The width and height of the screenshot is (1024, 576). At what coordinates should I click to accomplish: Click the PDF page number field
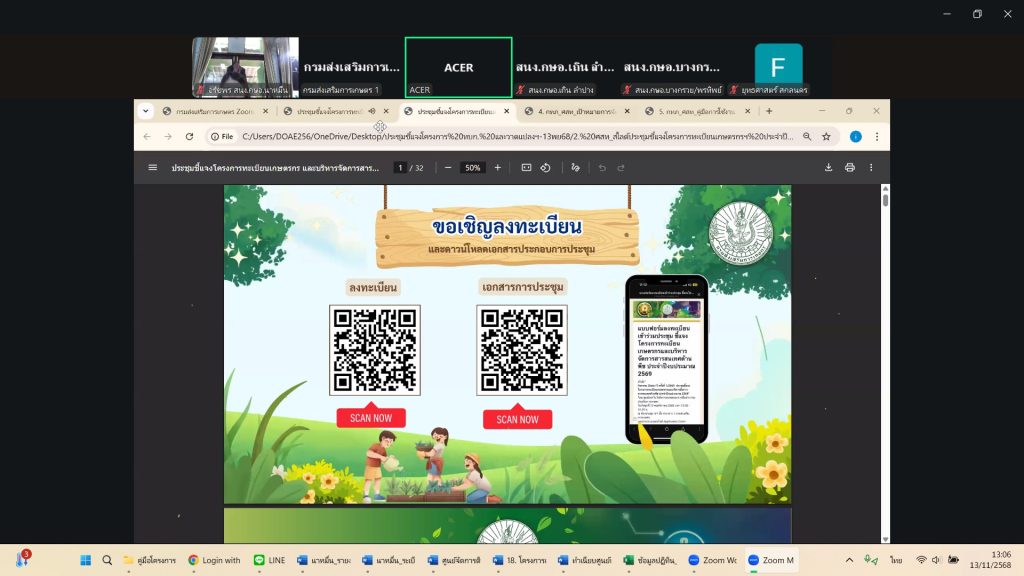[x=401, y=167]
